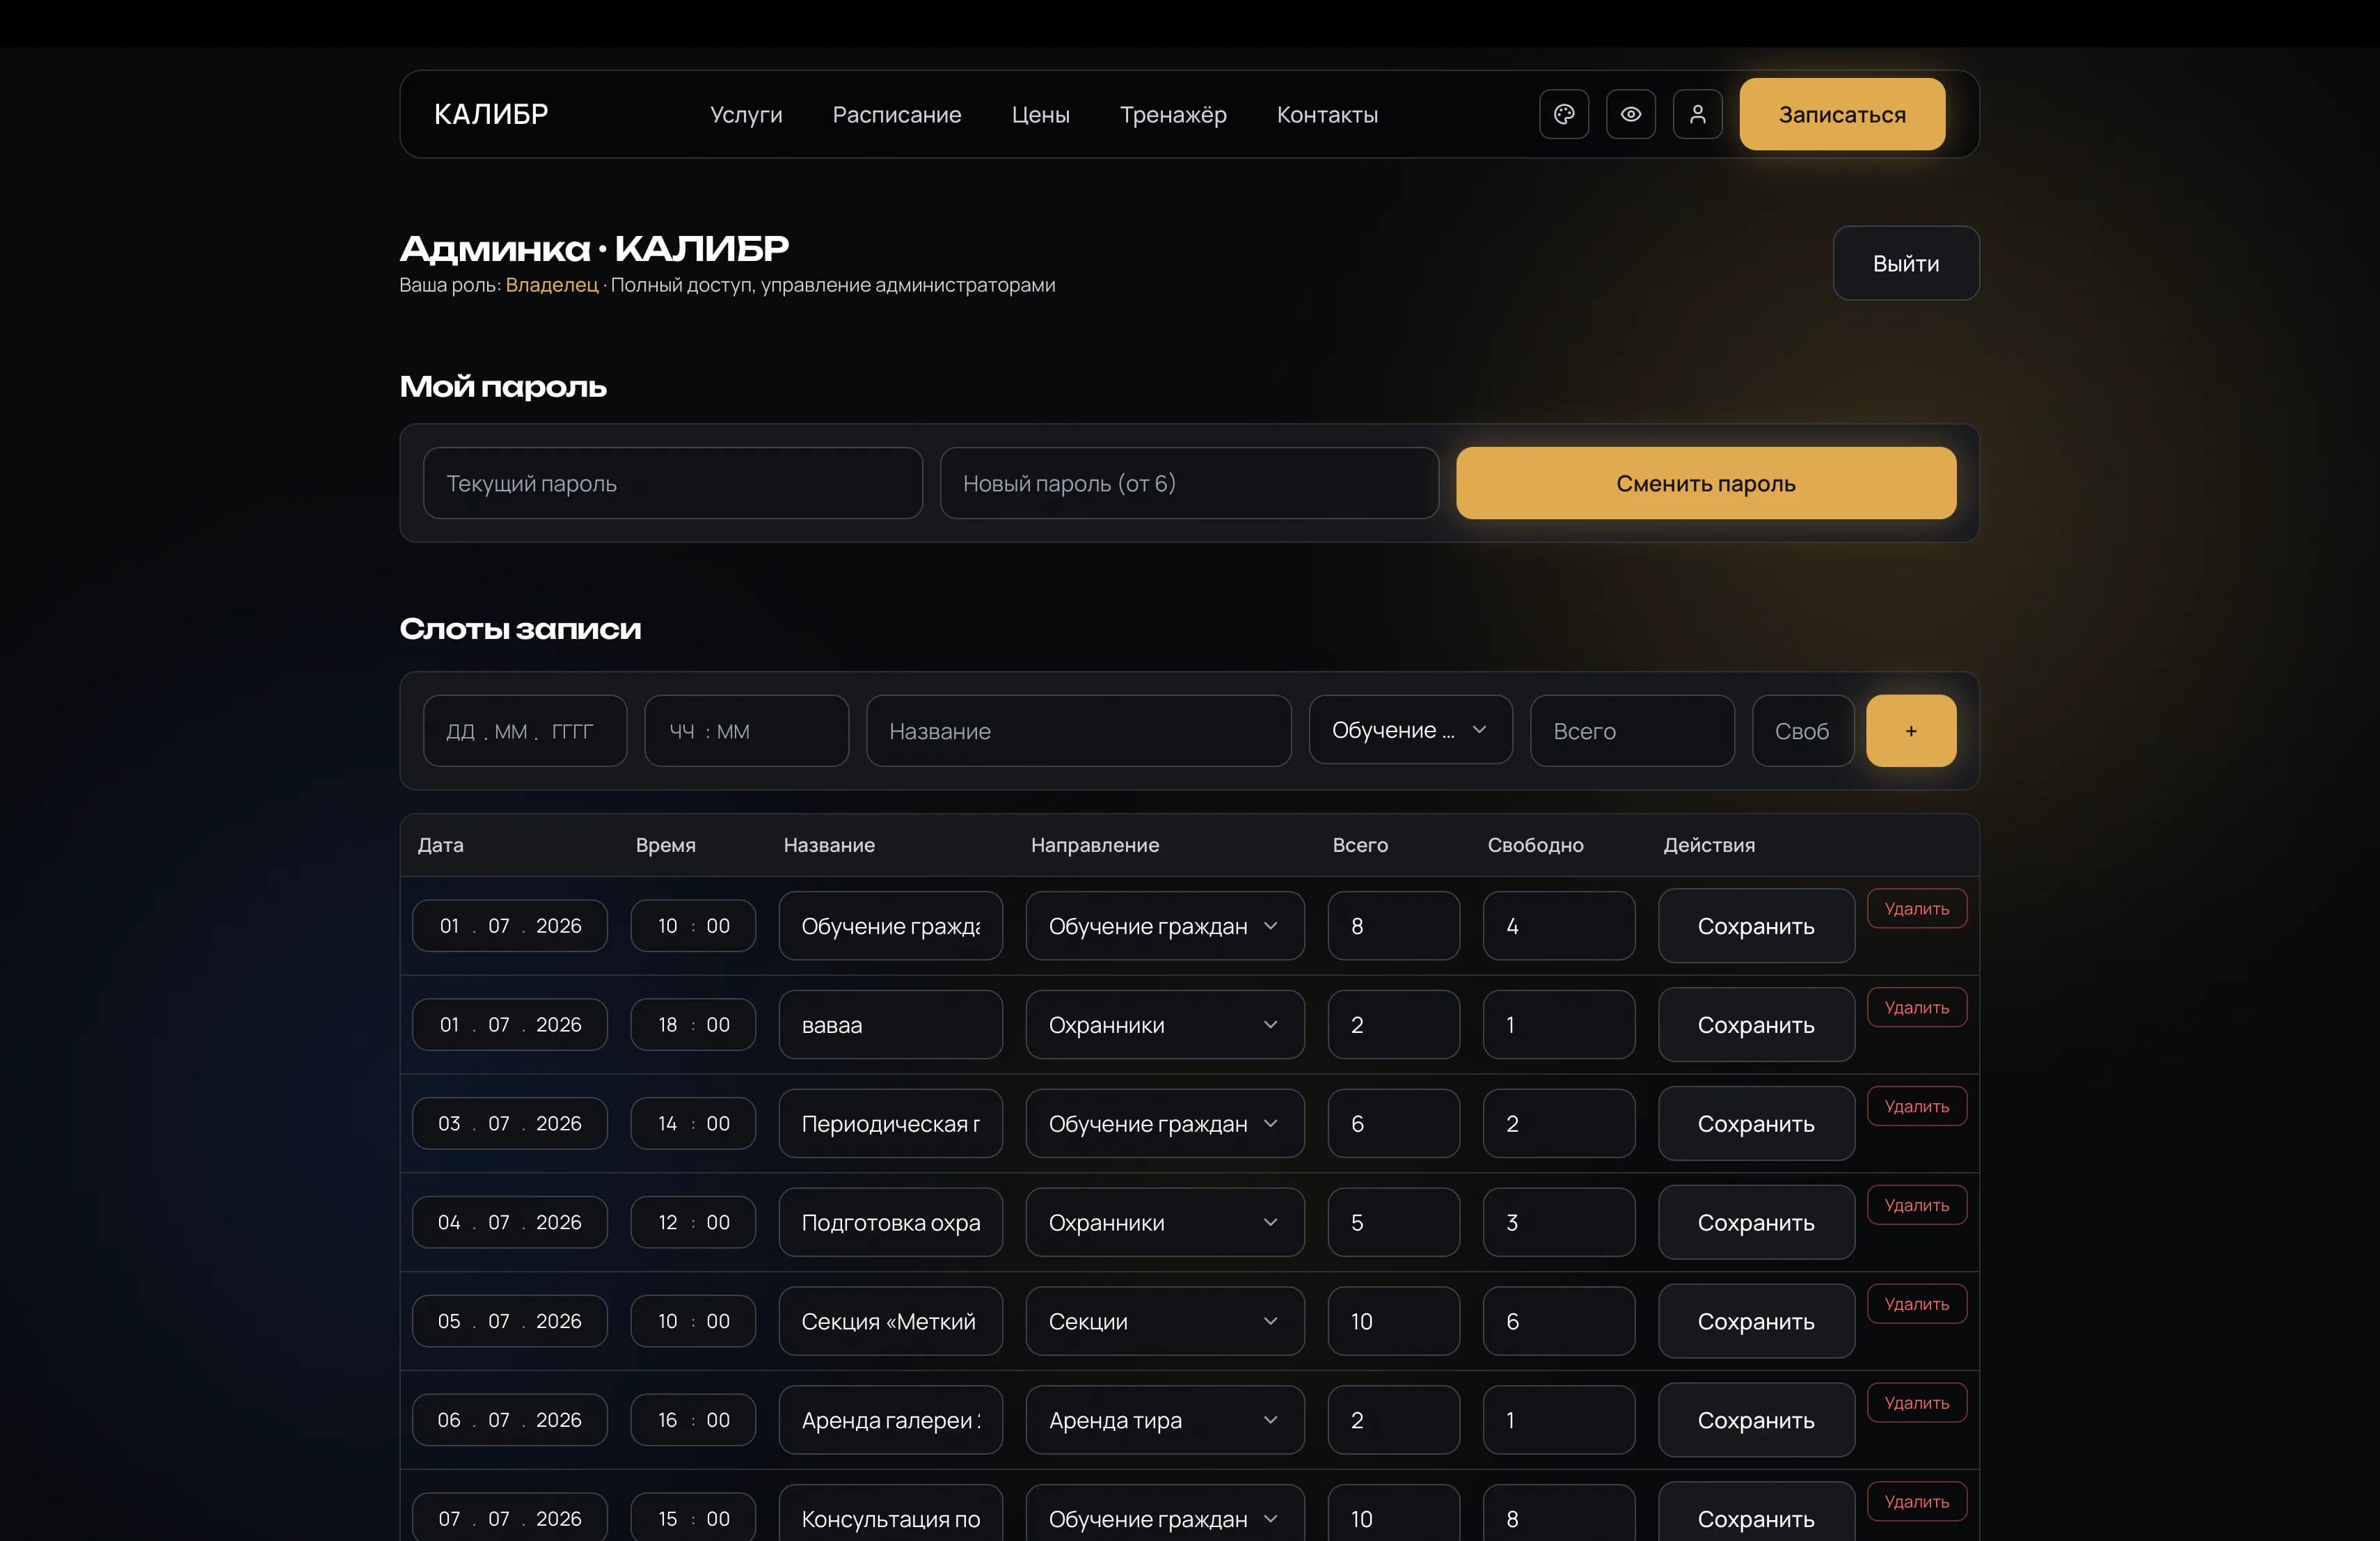The width and height of the screenshot is (2380, 1541).
Task: Delete the Периодическая slot row
Action: 1916,1106
